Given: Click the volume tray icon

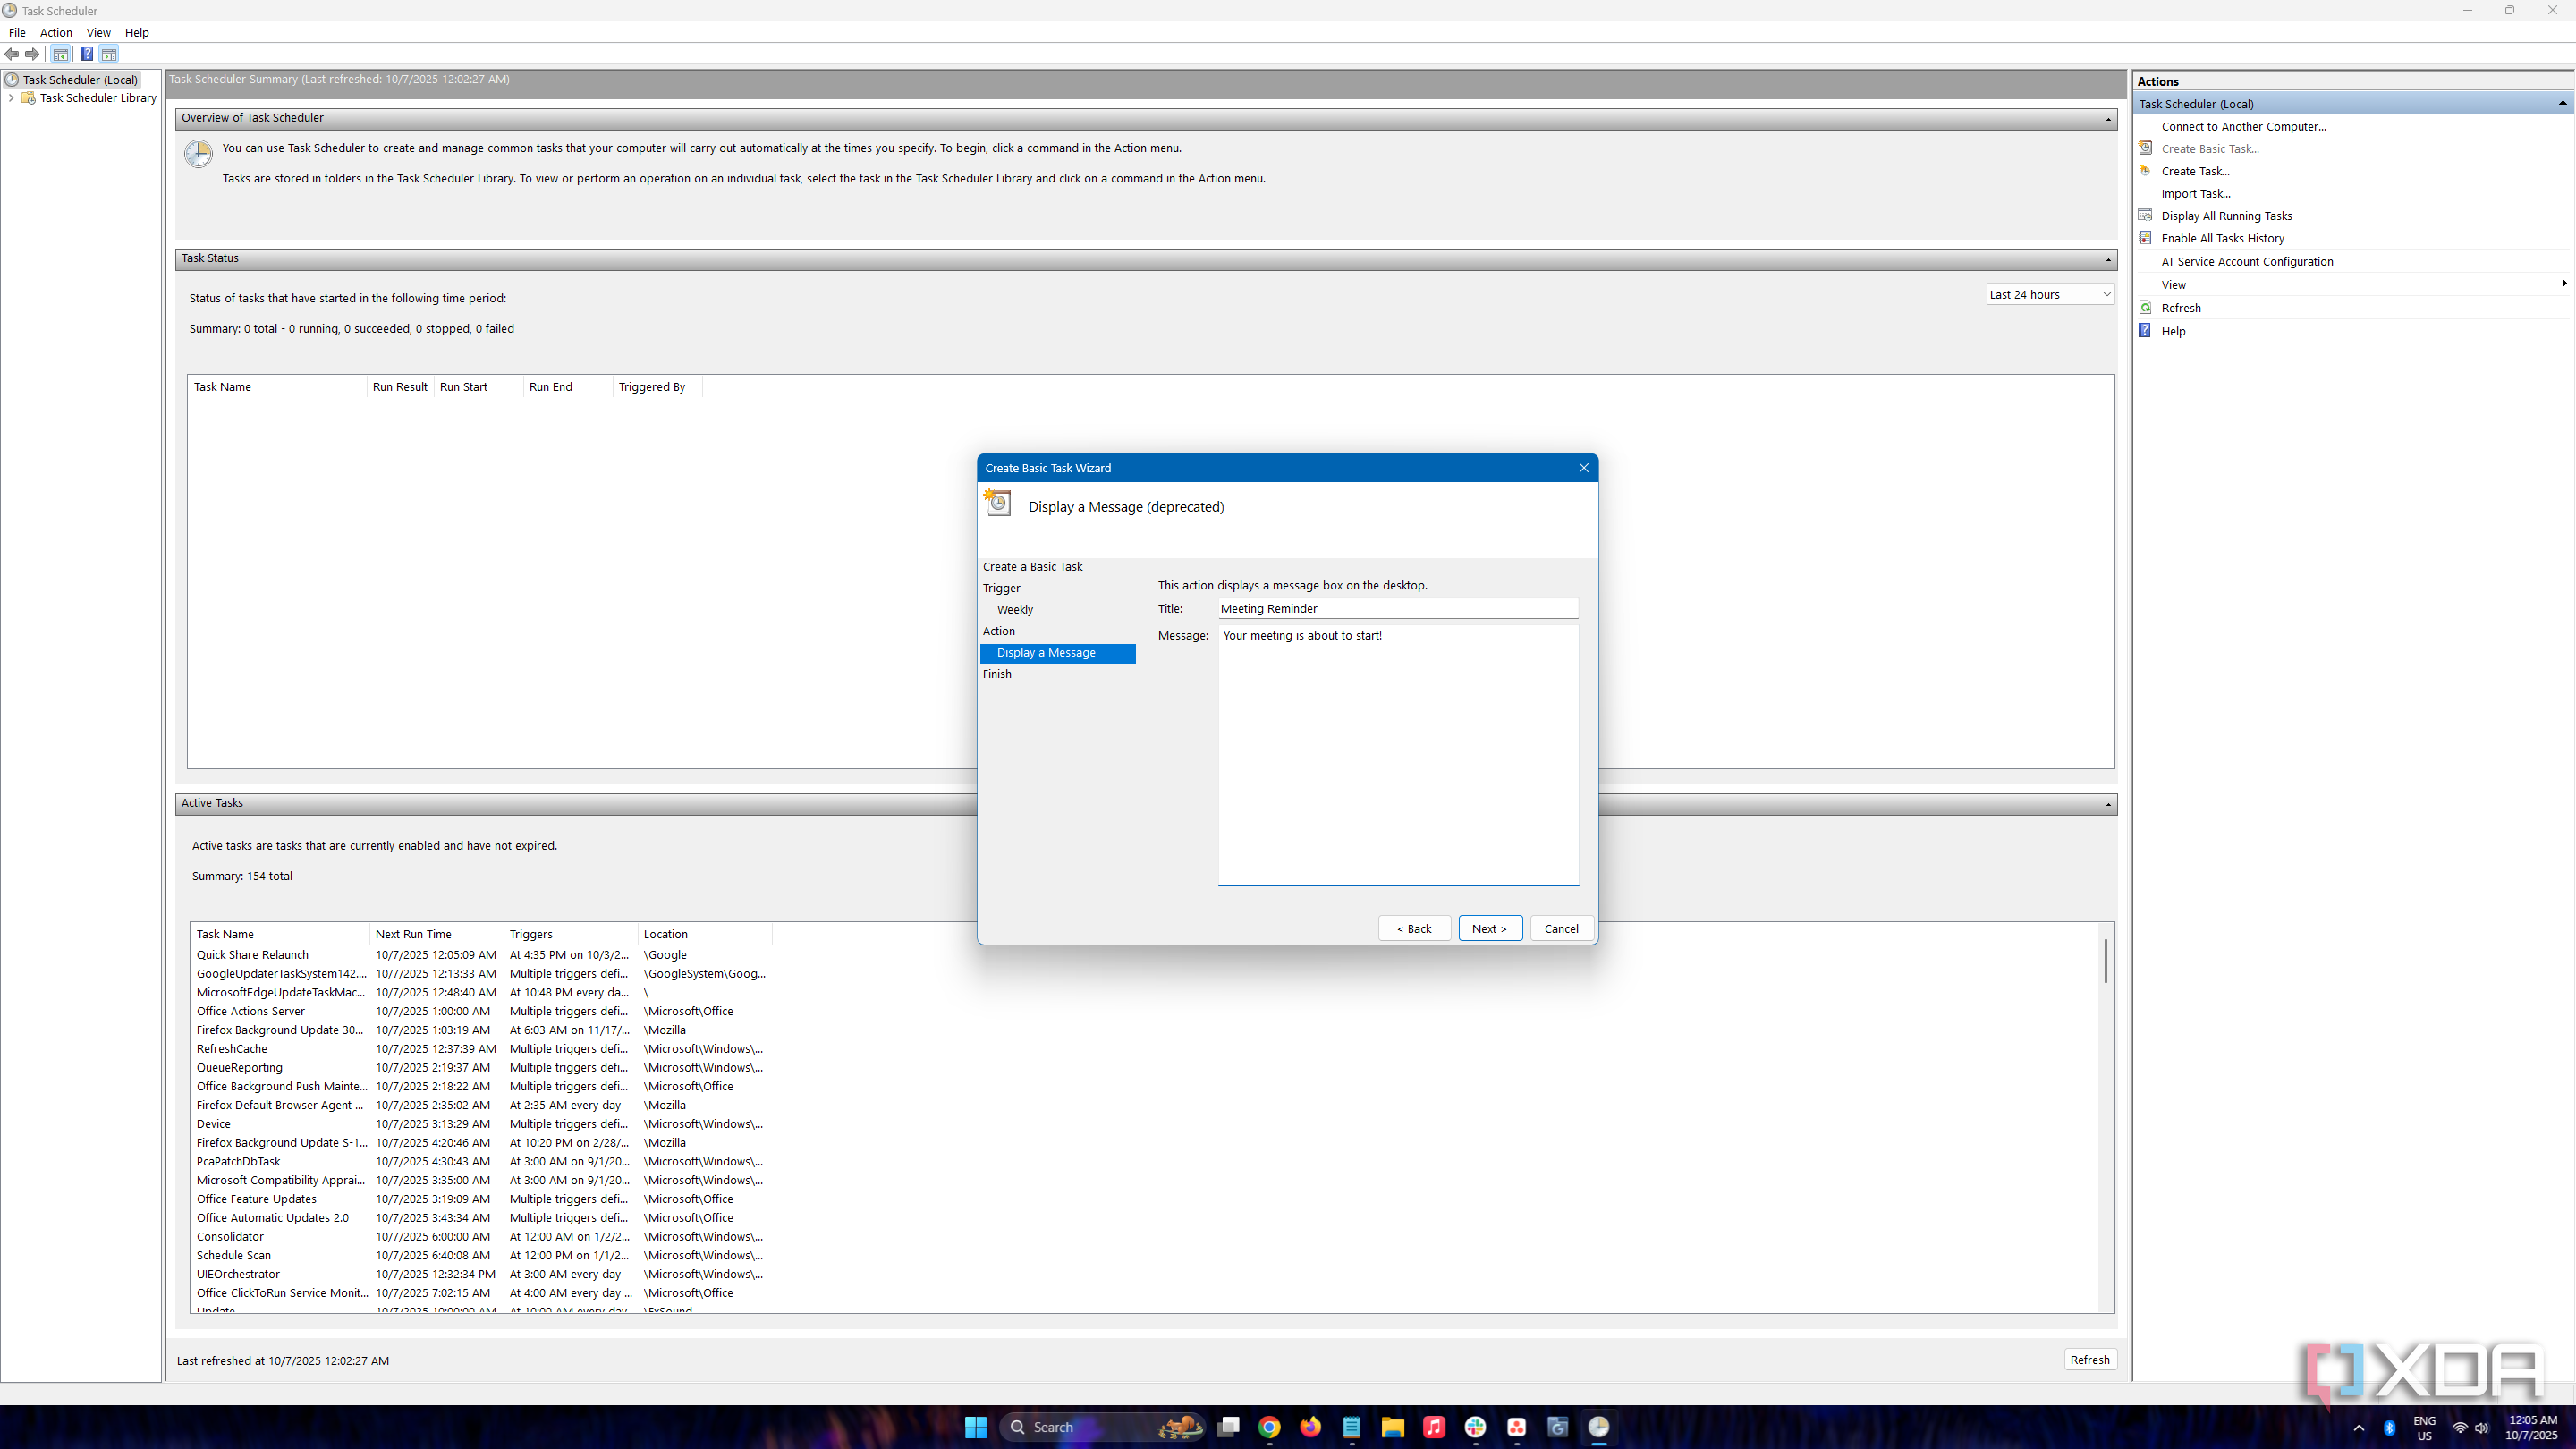Looking at the screenshot, I should pos(2481,1428).
